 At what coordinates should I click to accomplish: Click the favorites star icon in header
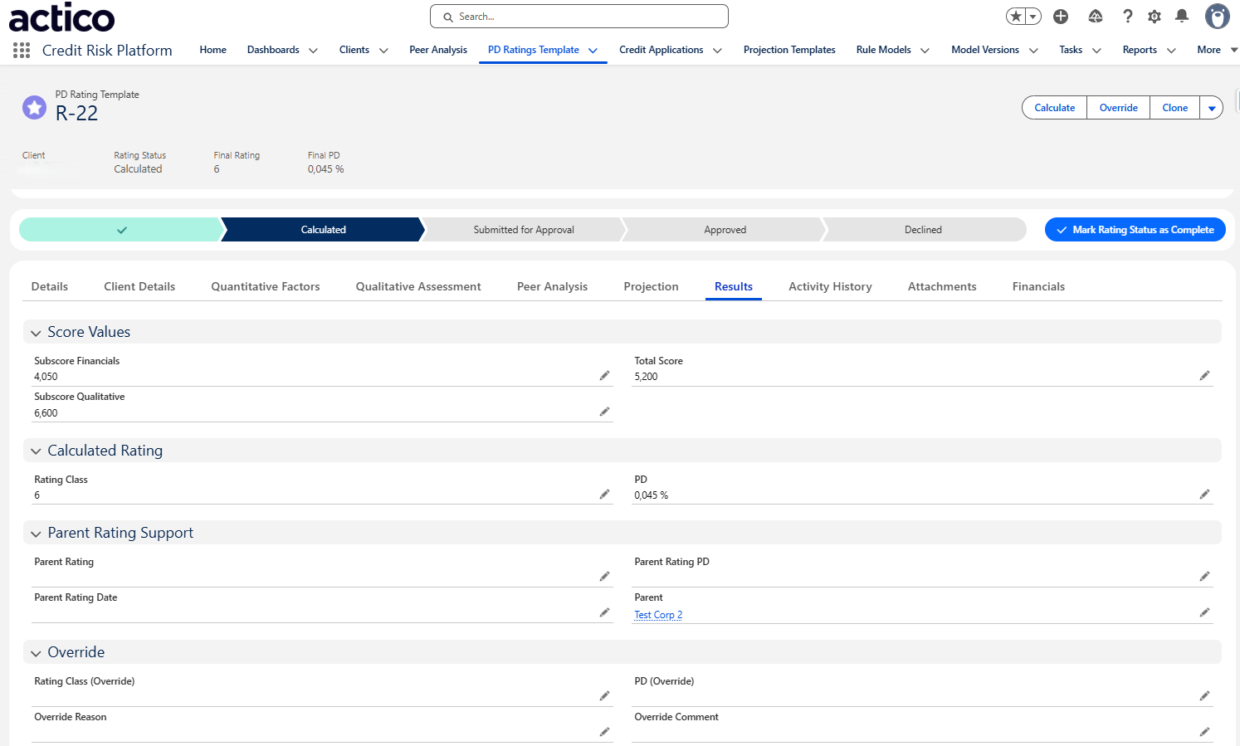1017,17
